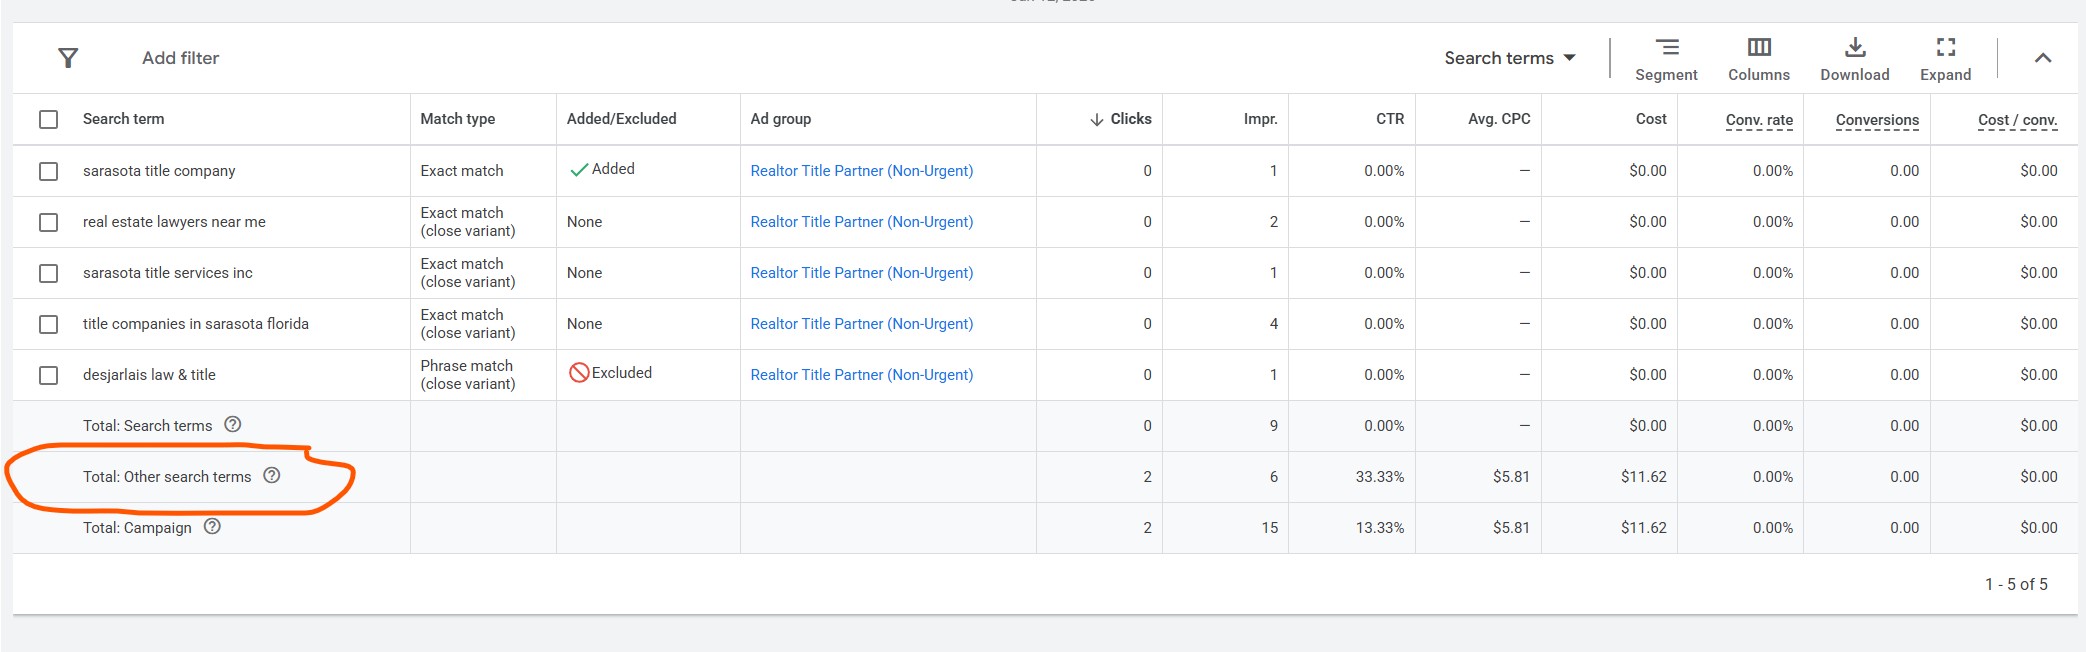
Task: Click the Add filter field
Action: click(x=181, y=58)
